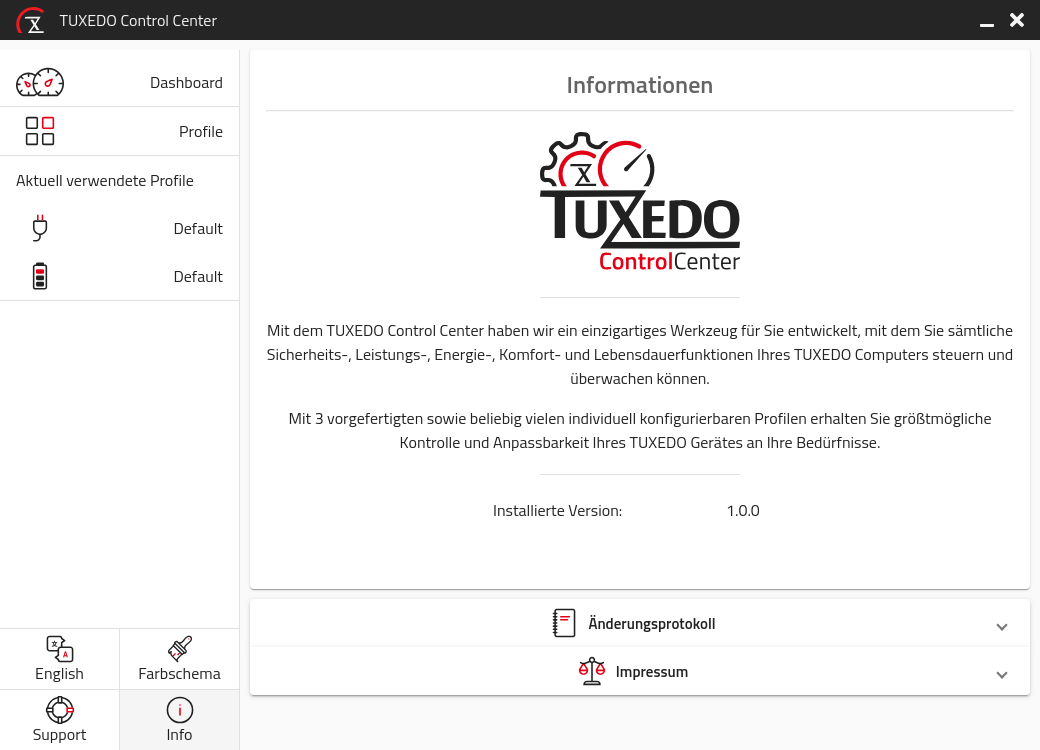The image size is (1040, 750).
Task: Open the Support page
Action: pos(60,720)
